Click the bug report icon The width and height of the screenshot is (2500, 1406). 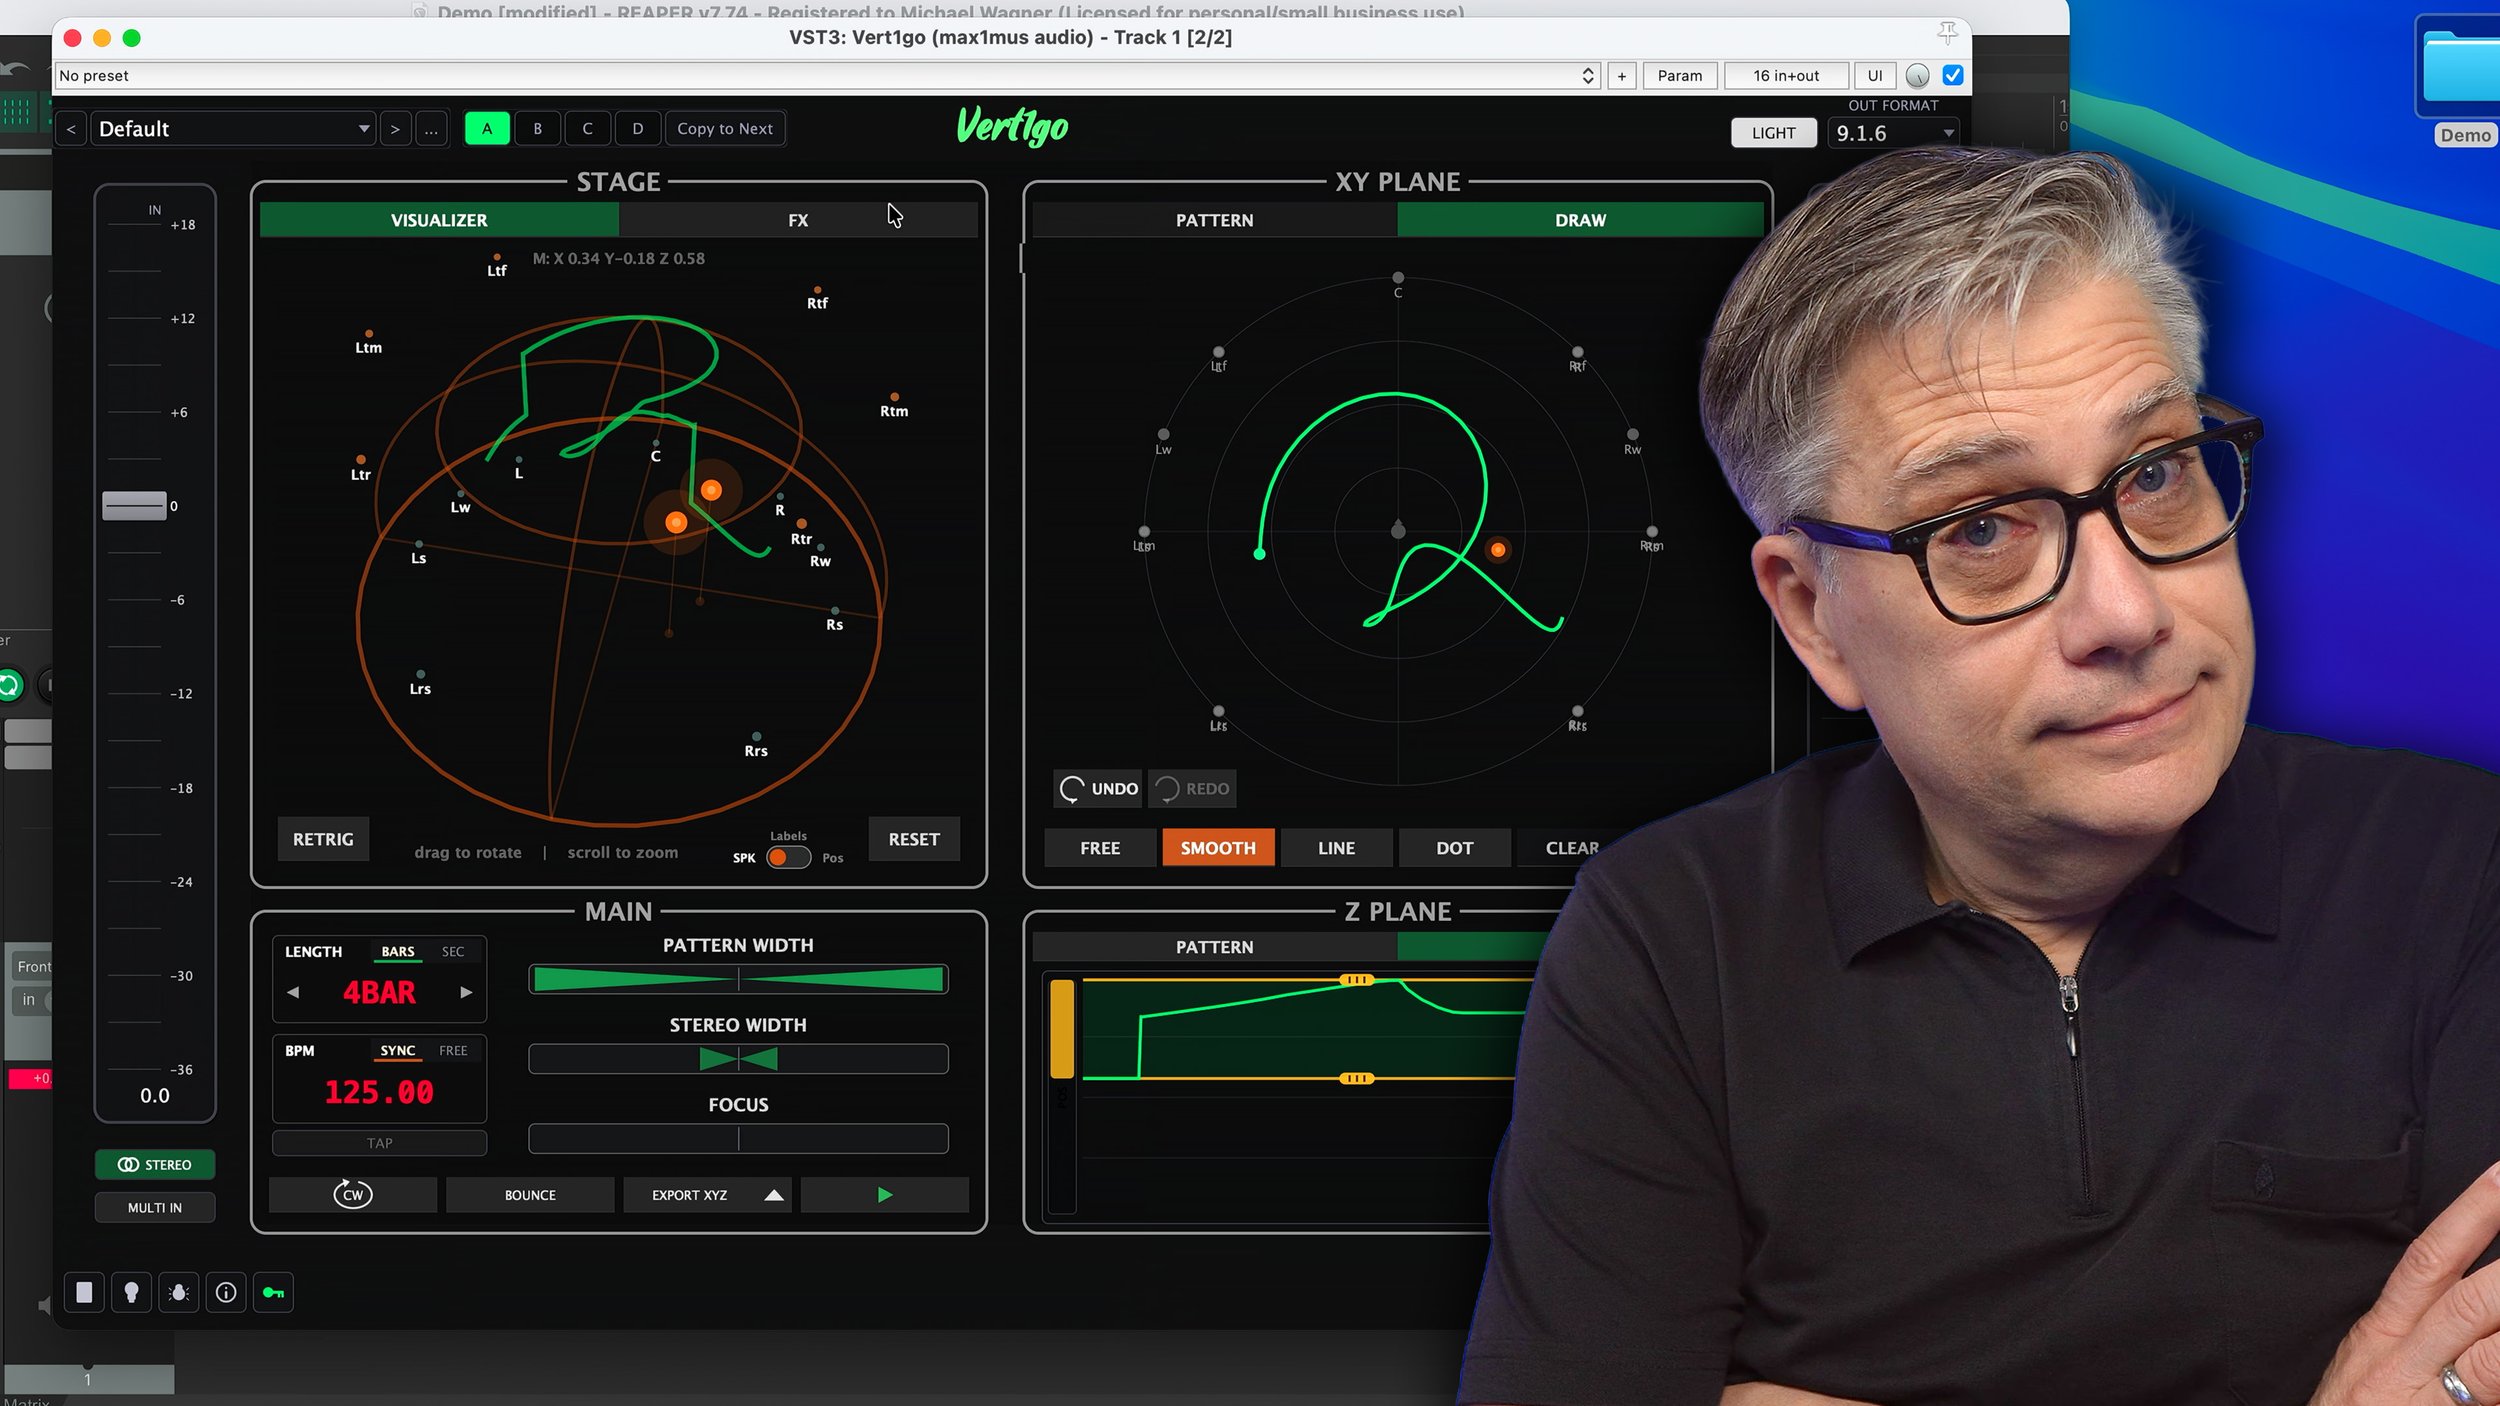coord(179,1292)
